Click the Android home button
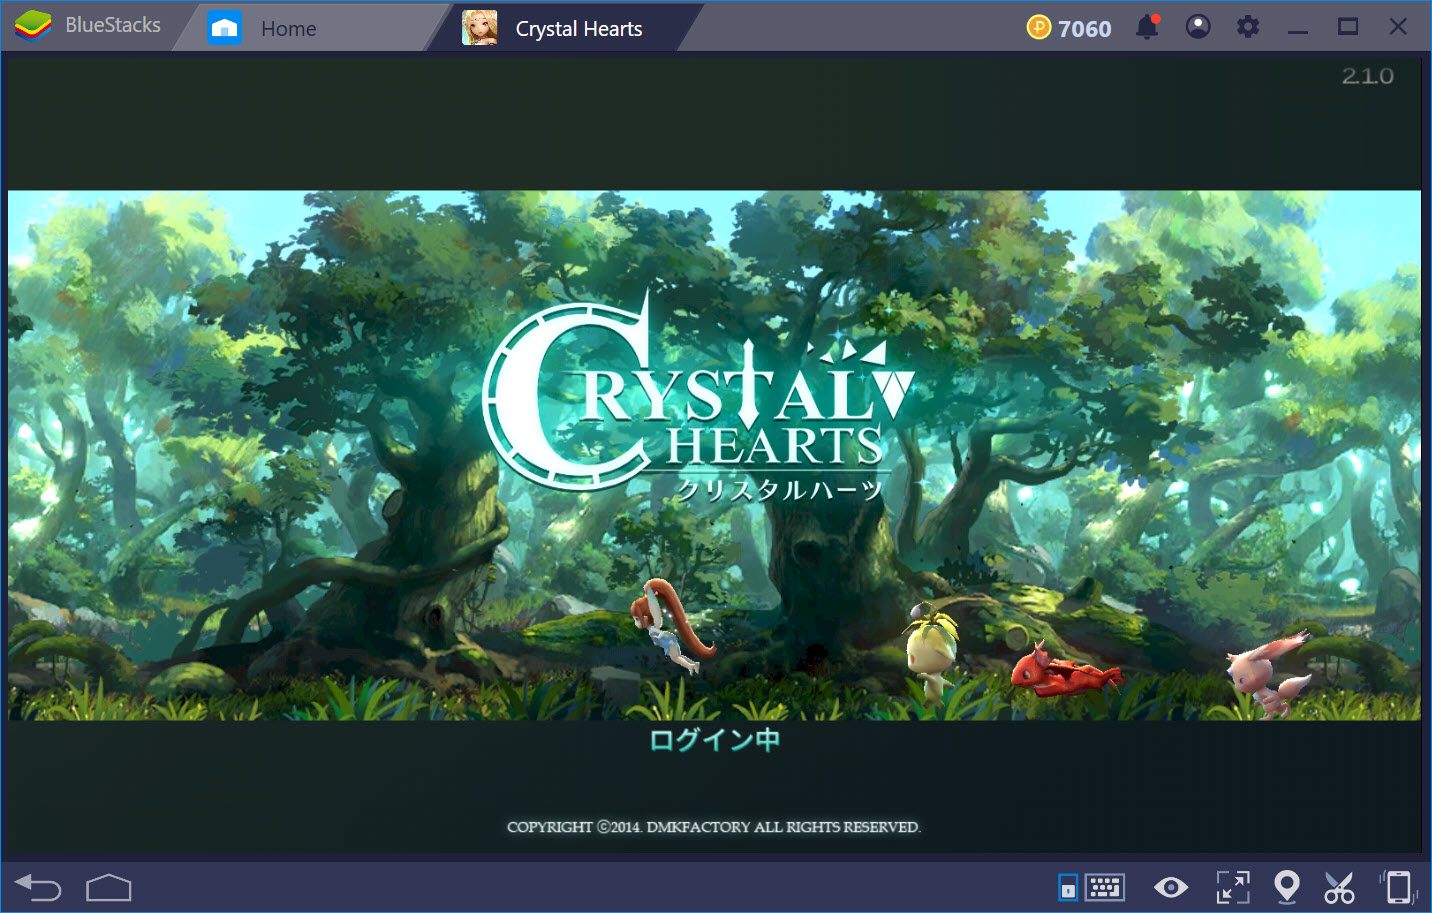 [109, 887]
